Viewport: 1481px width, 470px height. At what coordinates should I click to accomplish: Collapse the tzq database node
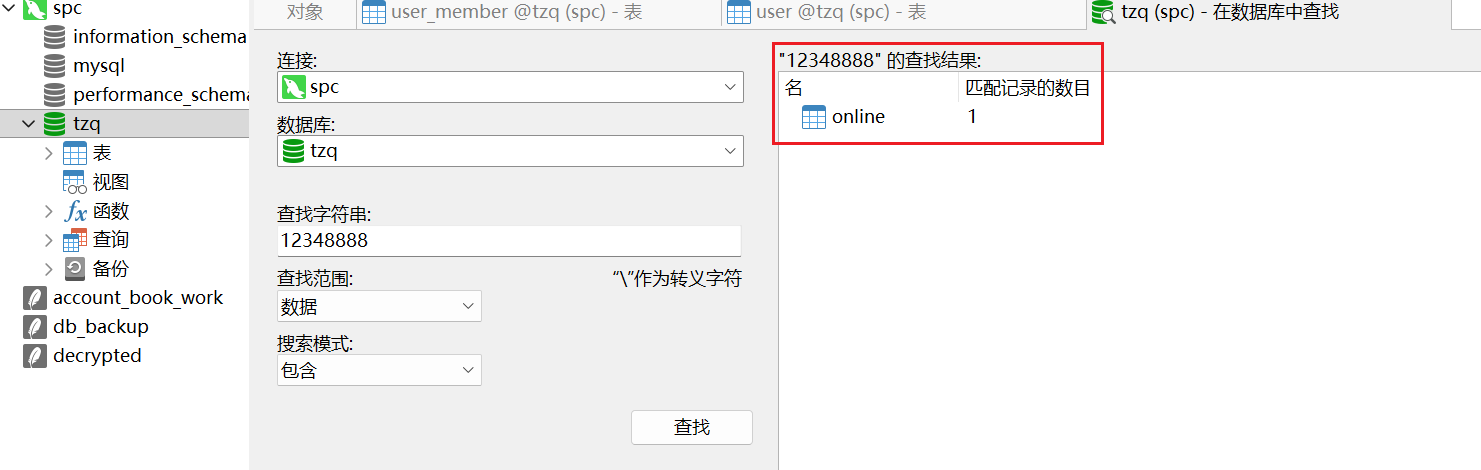29,124
